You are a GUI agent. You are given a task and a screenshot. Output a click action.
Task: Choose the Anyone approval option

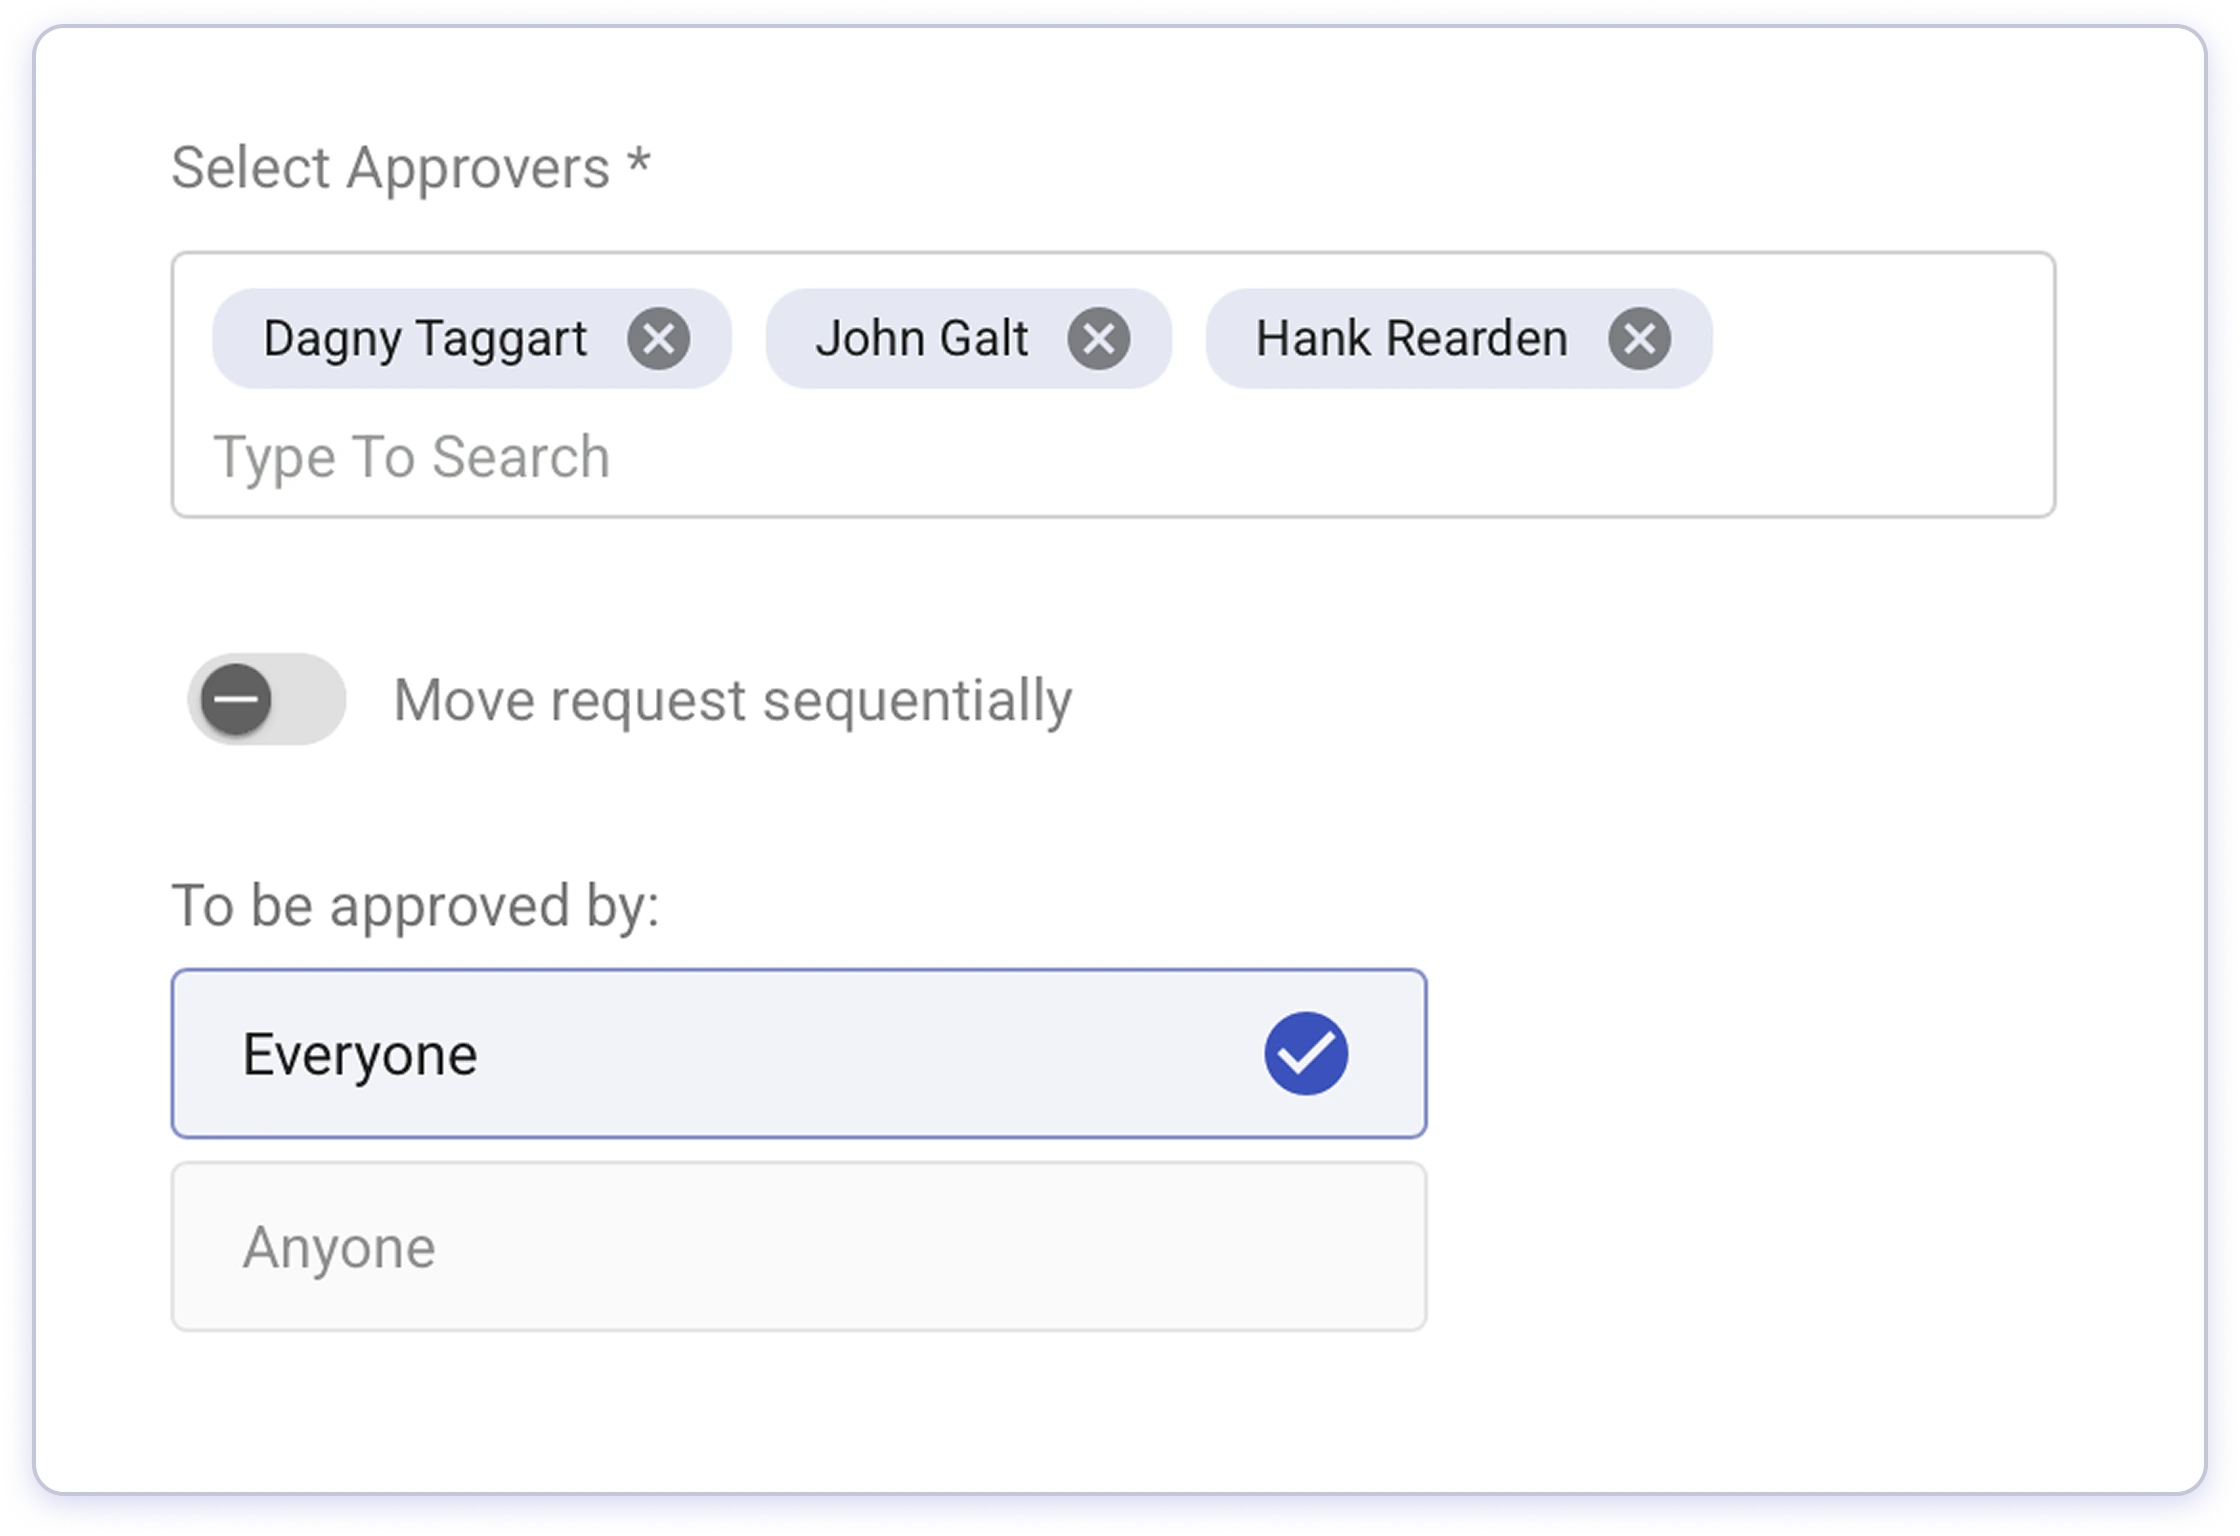pyautogui.click(x=798, y=1246)
